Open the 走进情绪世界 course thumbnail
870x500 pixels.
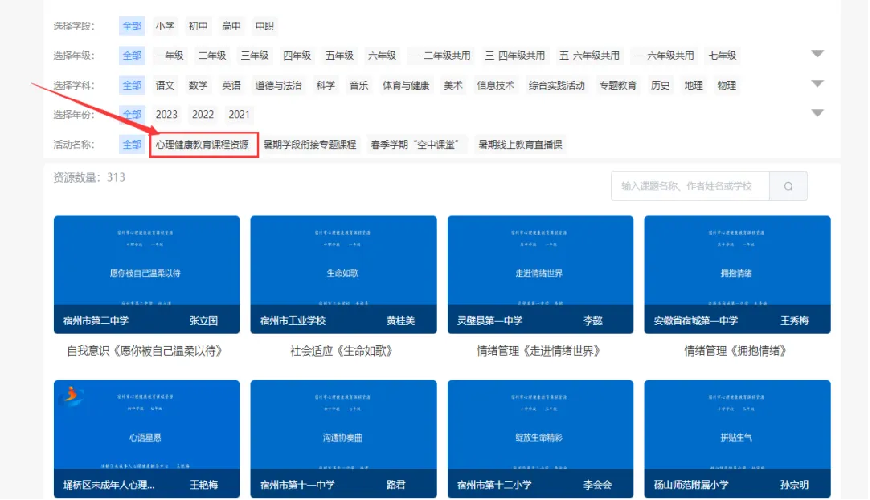(x=540, y=275)
